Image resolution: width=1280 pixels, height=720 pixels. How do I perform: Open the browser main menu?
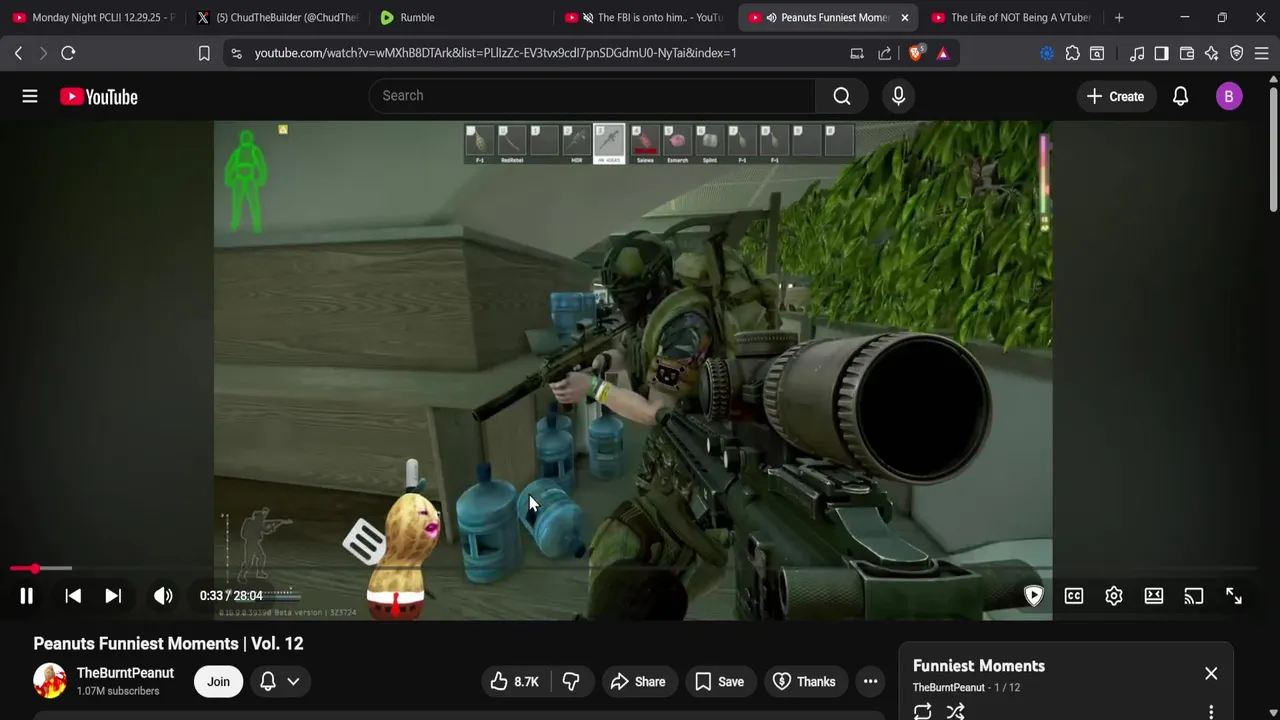[x=1262, y=53]
